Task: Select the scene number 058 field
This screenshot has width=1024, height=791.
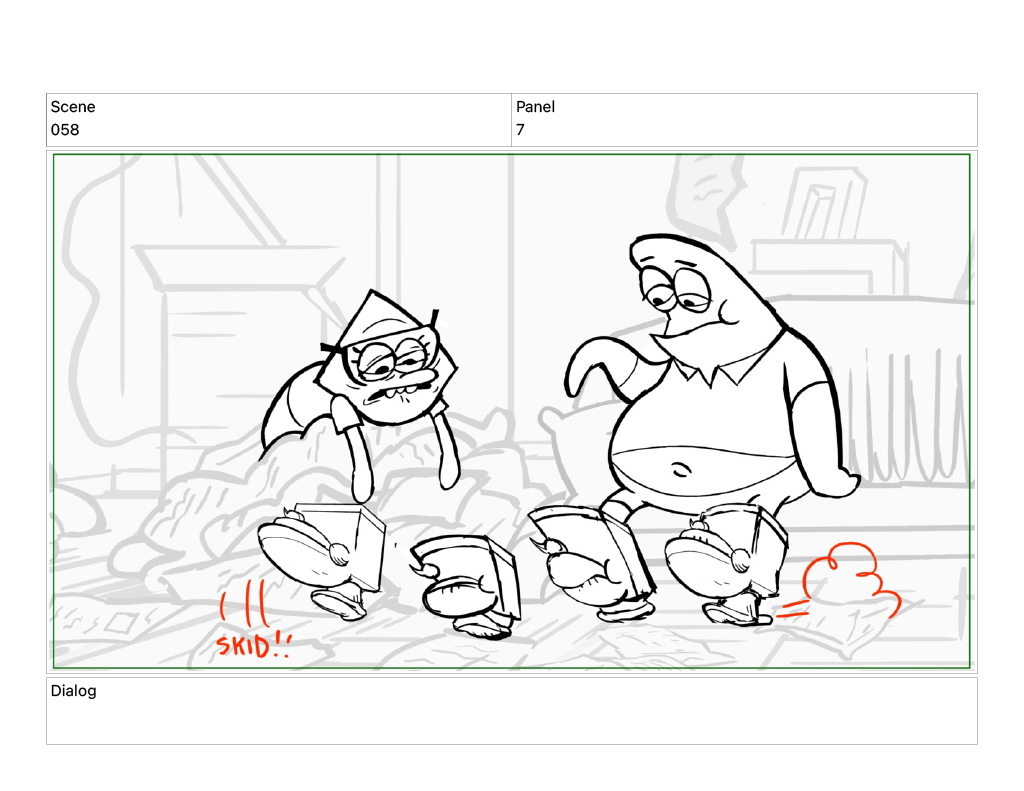Action: [x=65, y=130]
